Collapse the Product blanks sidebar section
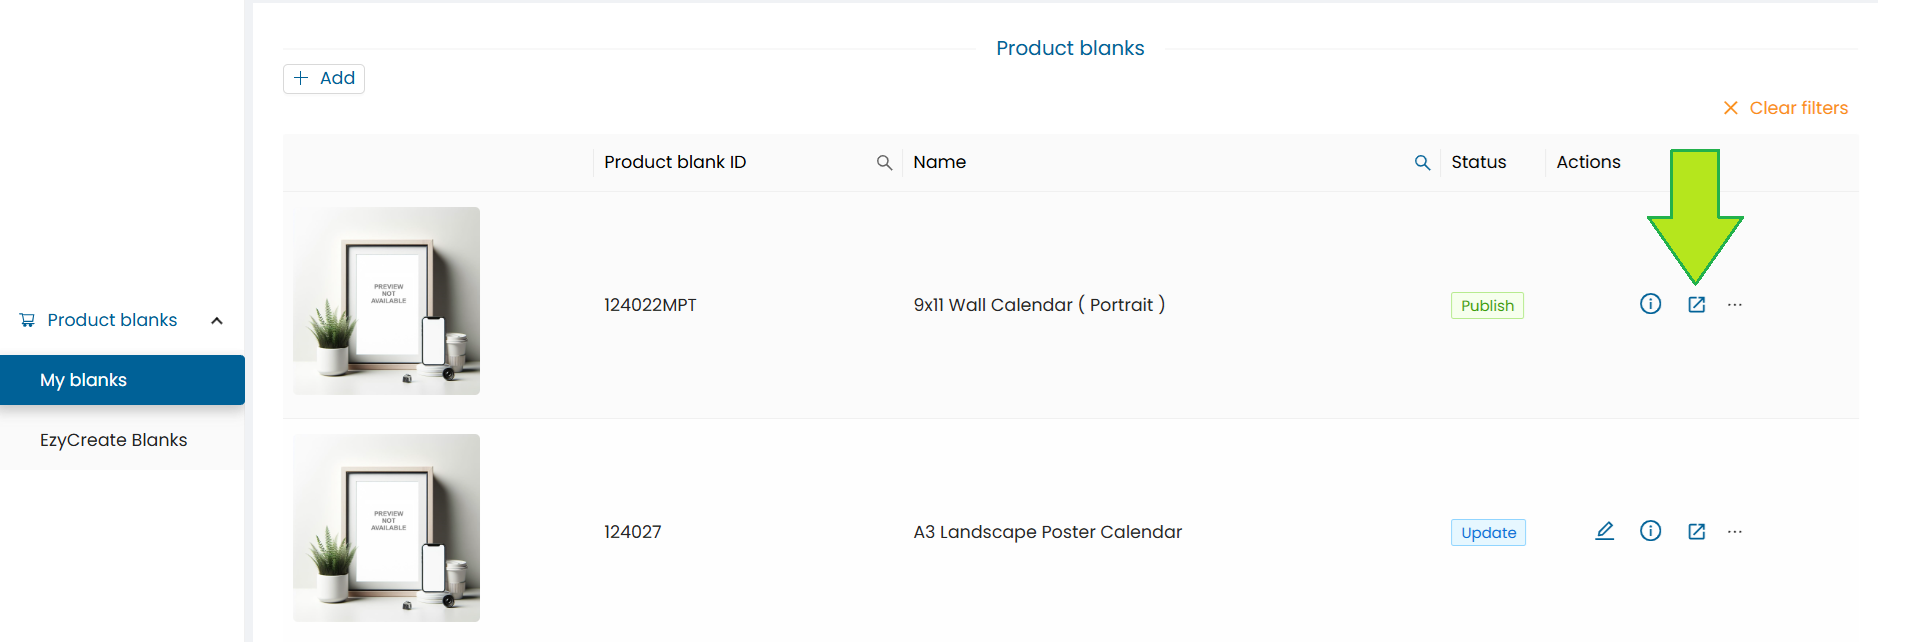 point(217,321)
